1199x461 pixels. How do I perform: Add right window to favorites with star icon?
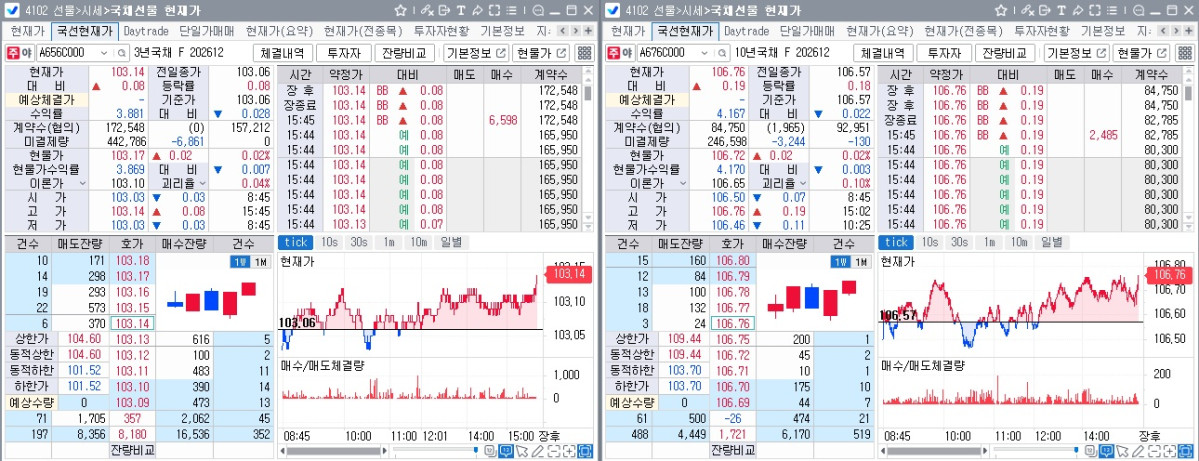click(1001, 11)
